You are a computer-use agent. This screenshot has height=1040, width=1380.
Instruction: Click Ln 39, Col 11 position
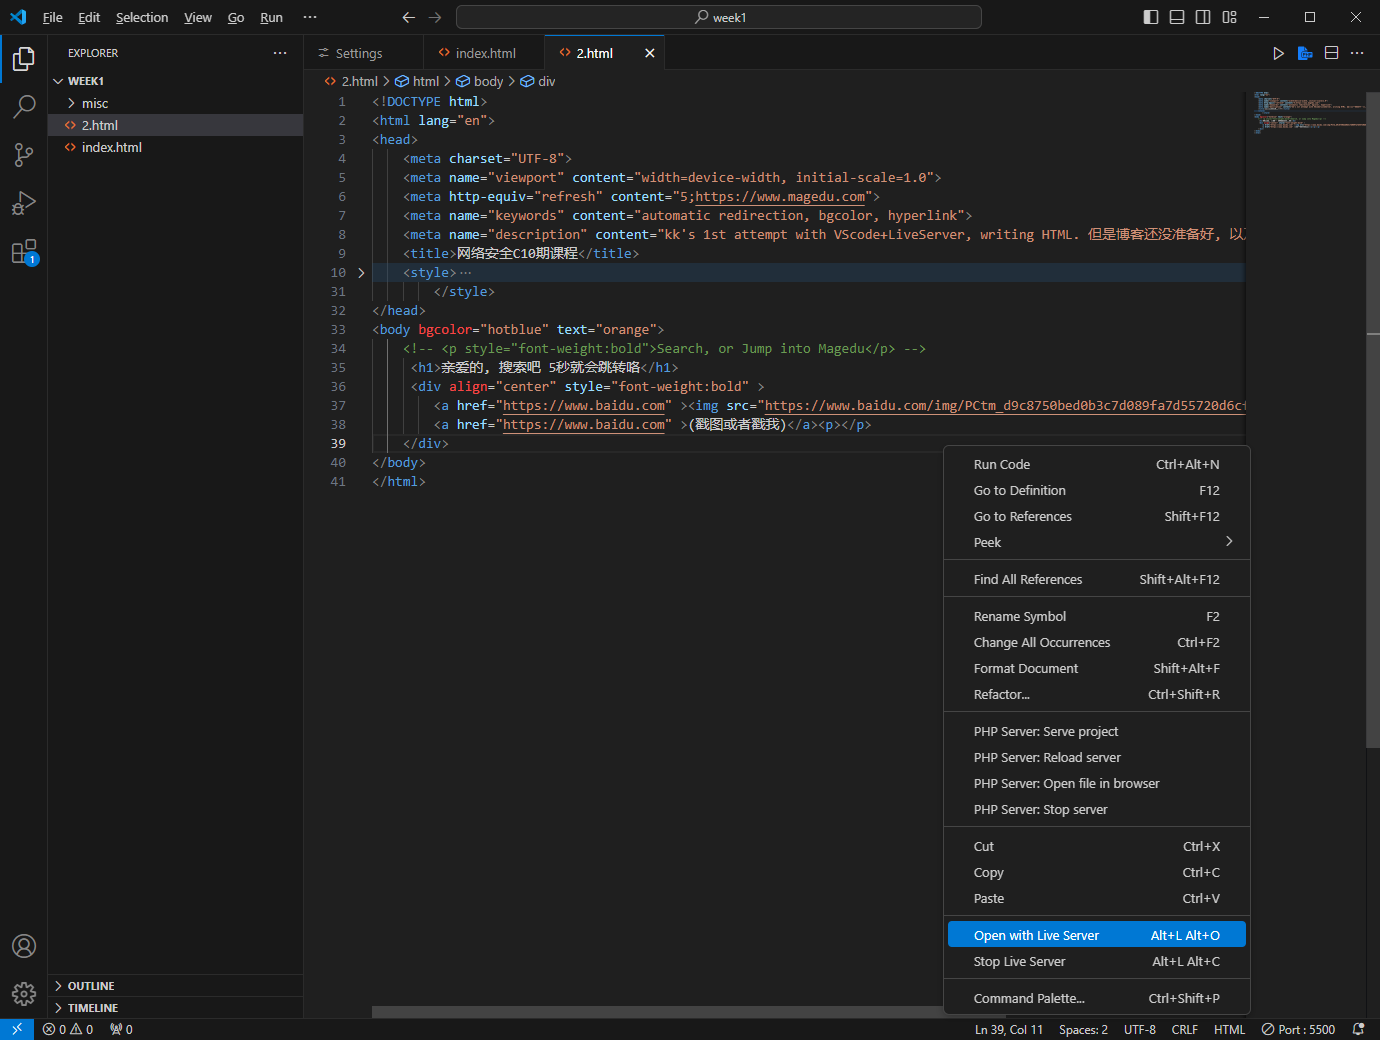pyautogui.click(x=1009, y=1029)
